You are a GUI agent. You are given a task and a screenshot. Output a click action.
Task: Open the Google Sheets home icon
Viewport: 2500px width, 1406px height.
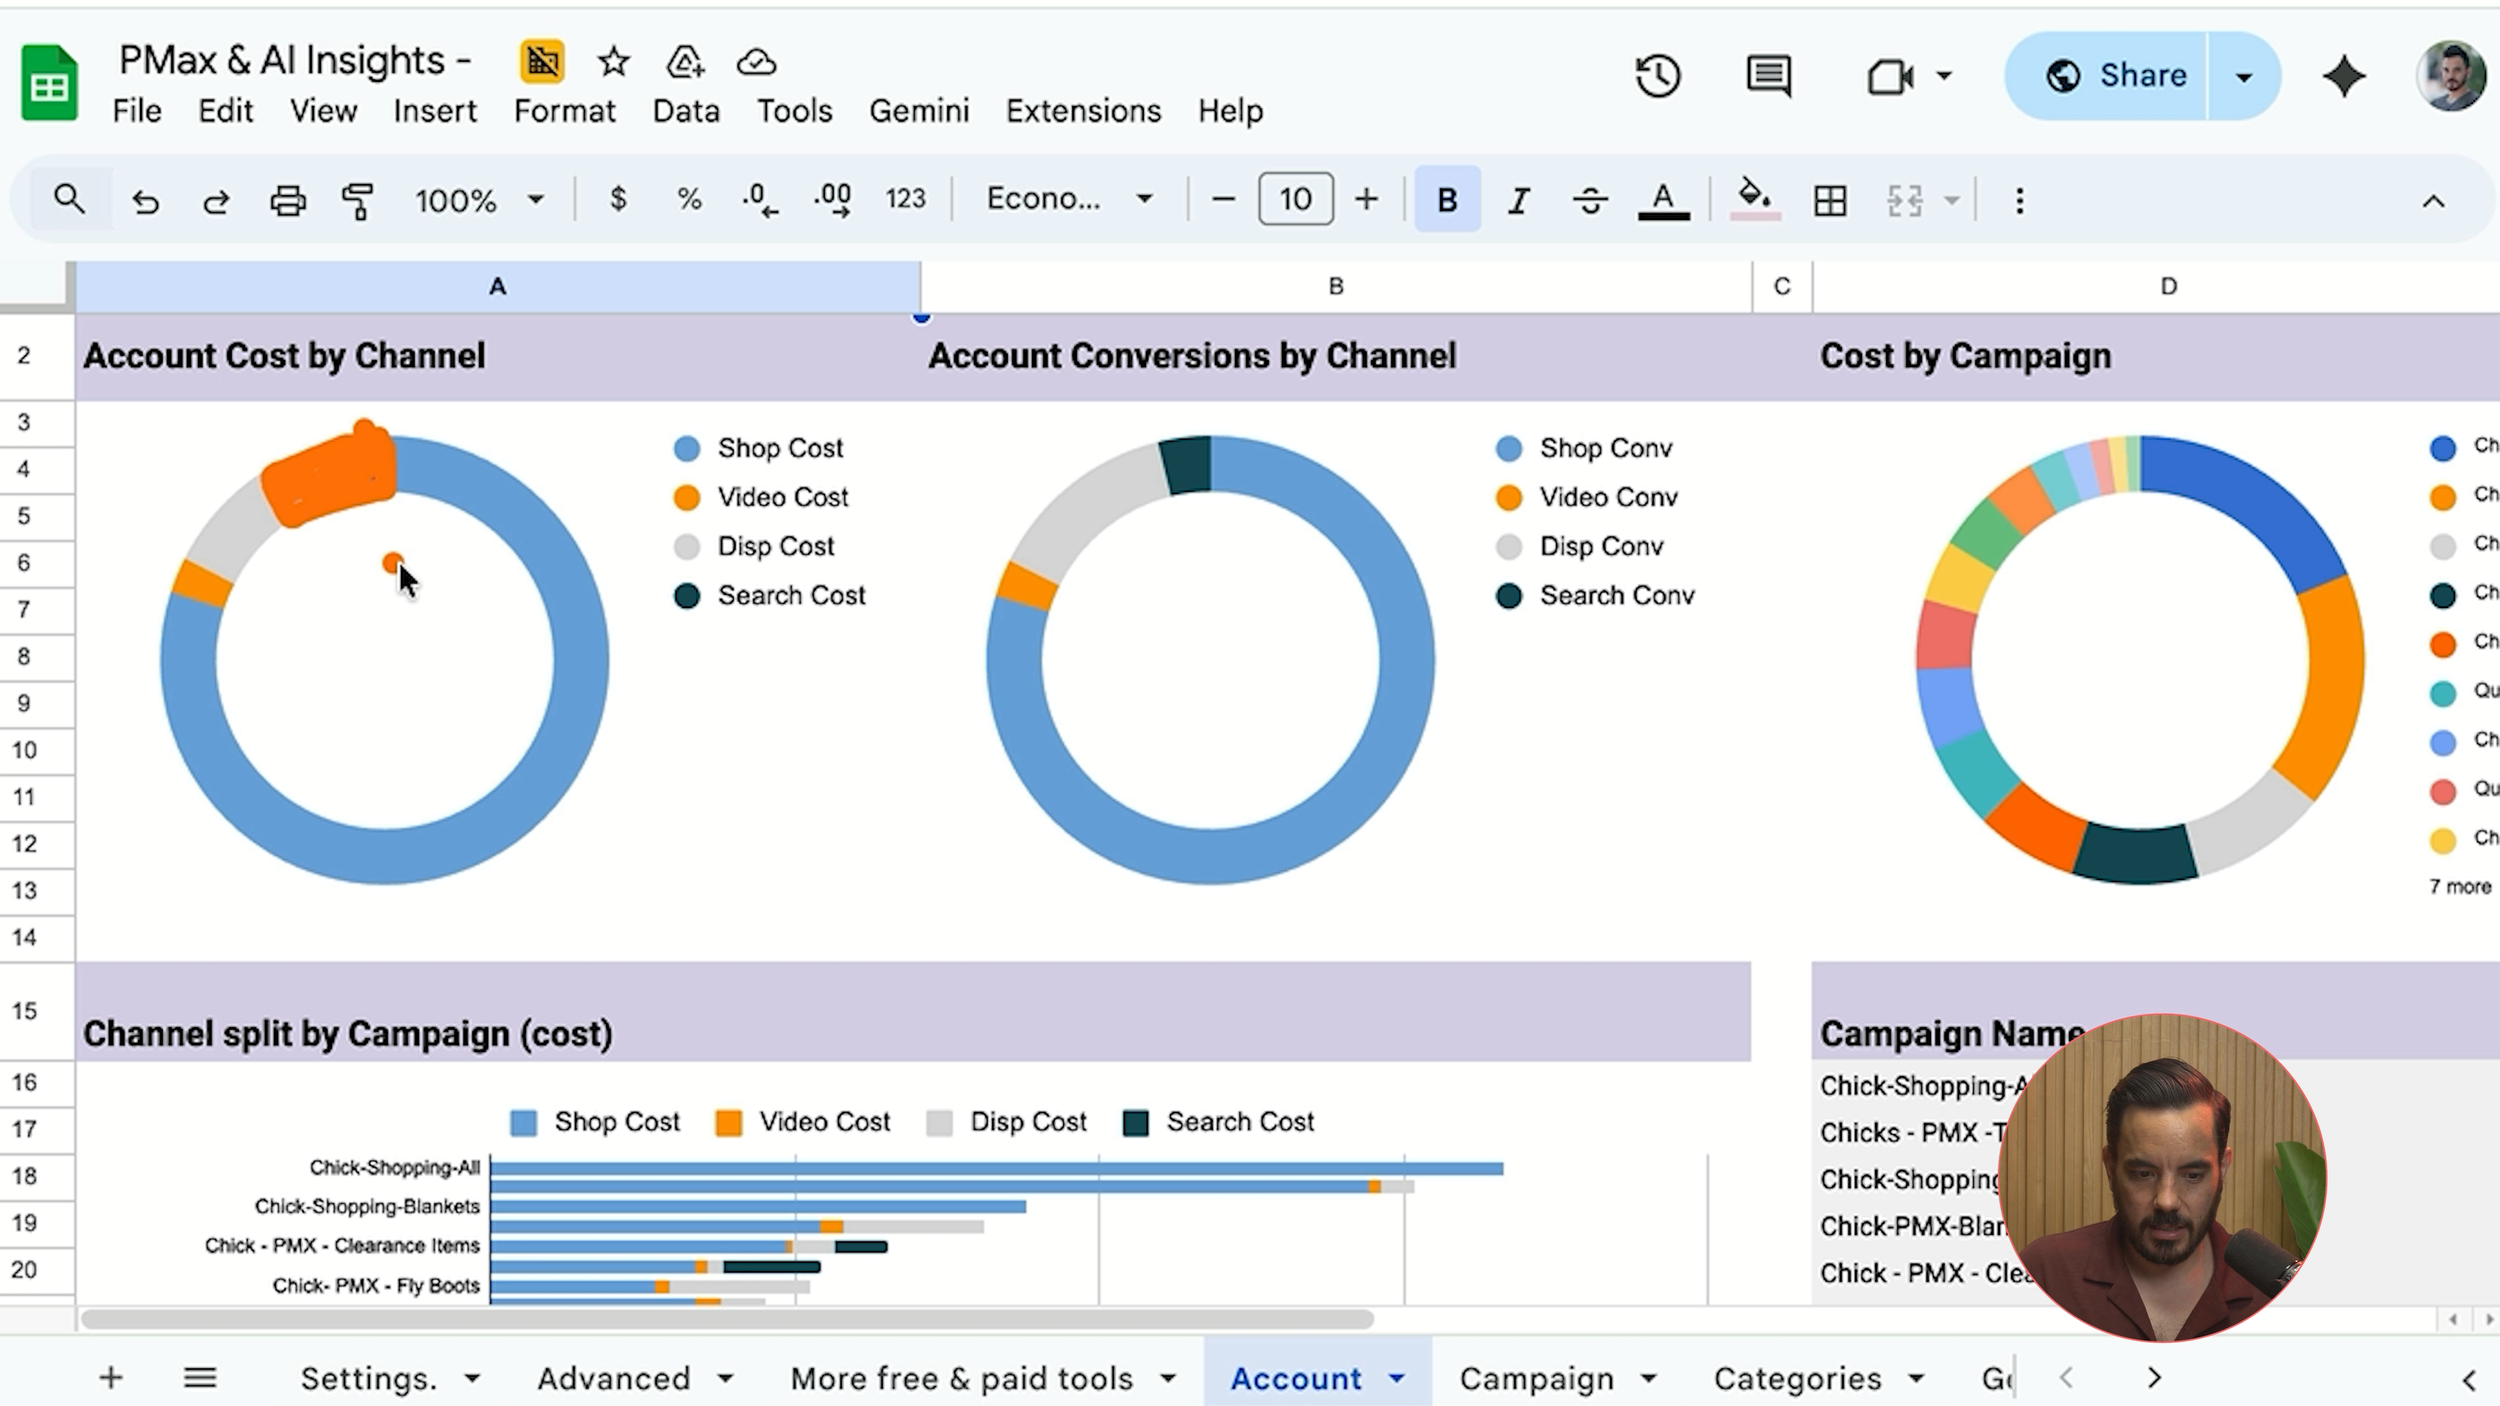(x=49, y=83)
